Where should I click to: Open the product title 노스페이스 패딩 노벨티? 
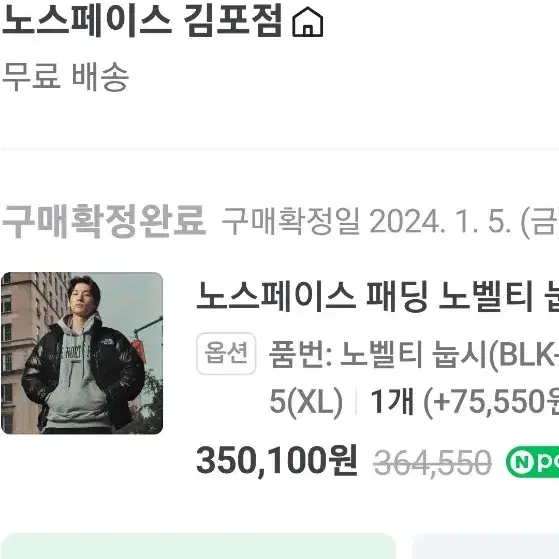(x=378, y=297)
